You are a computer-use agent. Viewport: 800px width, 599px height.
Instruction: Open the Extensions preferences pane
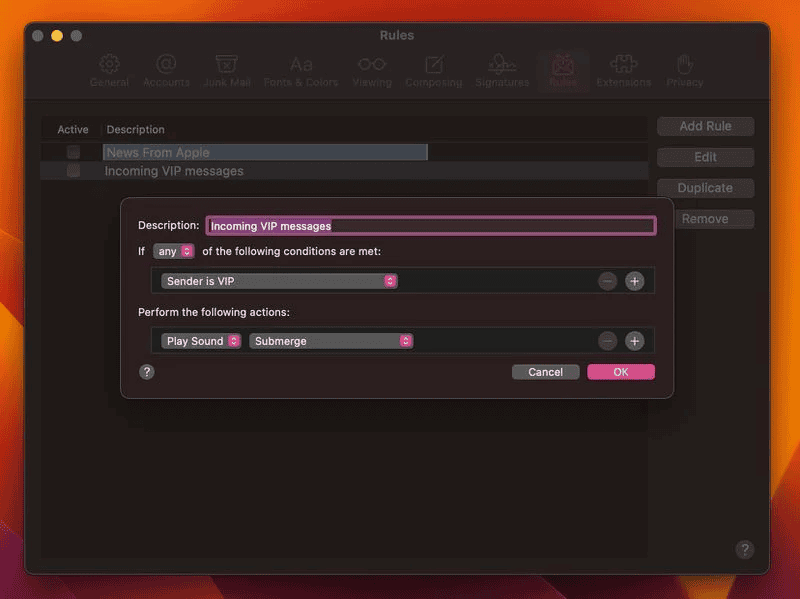(x=623, y=70)
